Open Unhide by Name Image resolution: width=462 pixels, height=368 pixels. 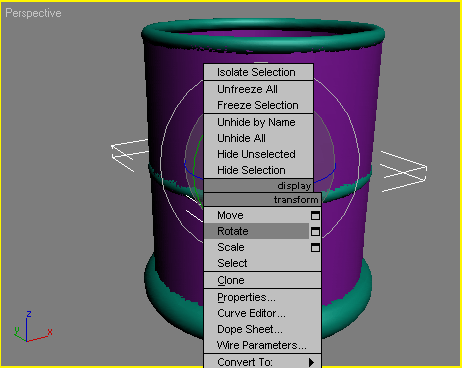[x=259, y=122]
